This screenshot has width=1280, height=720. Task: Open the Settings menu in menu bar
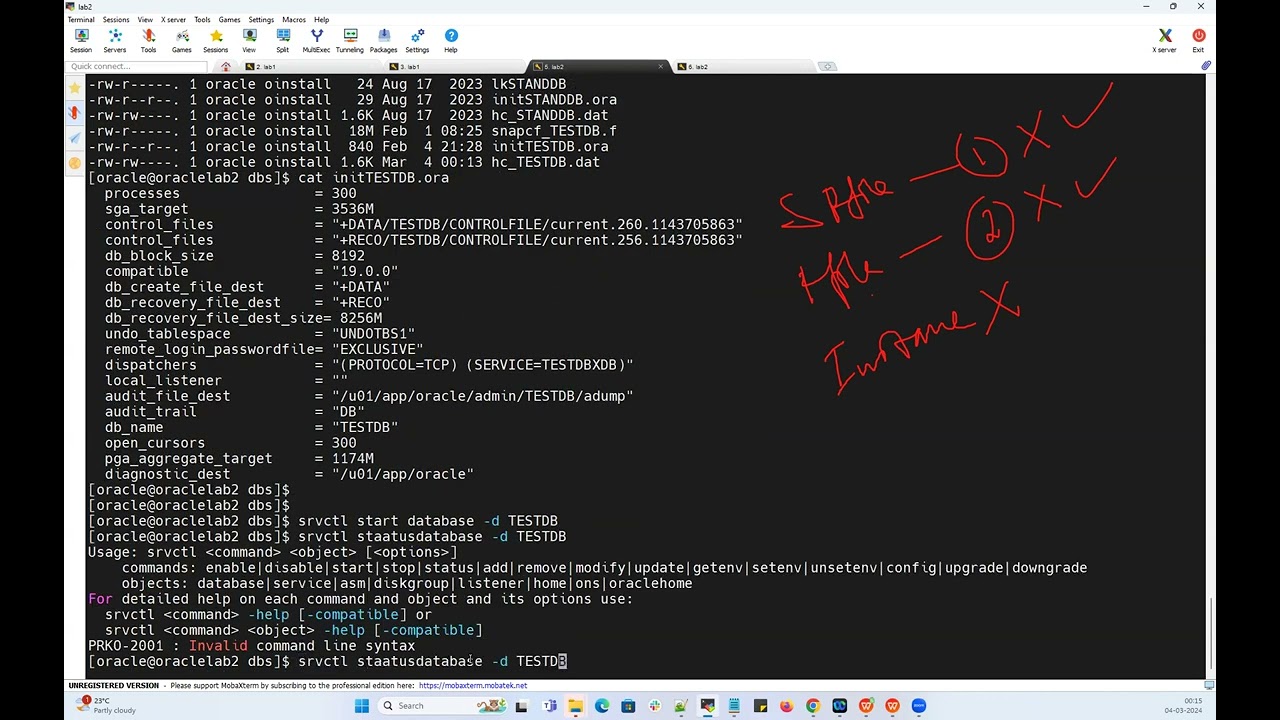click(x=261, y=20)
